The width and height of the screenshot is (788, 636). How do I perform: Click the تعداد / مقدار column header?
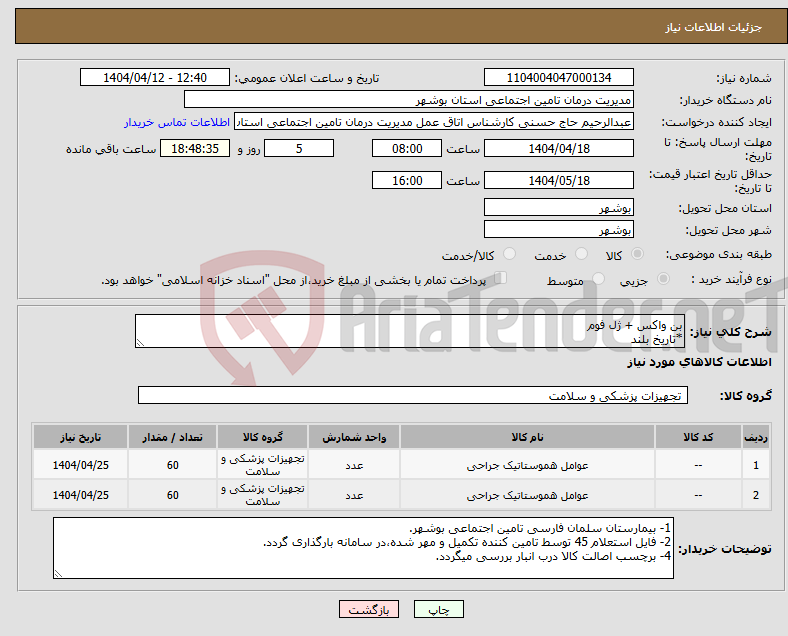(172, 437)
